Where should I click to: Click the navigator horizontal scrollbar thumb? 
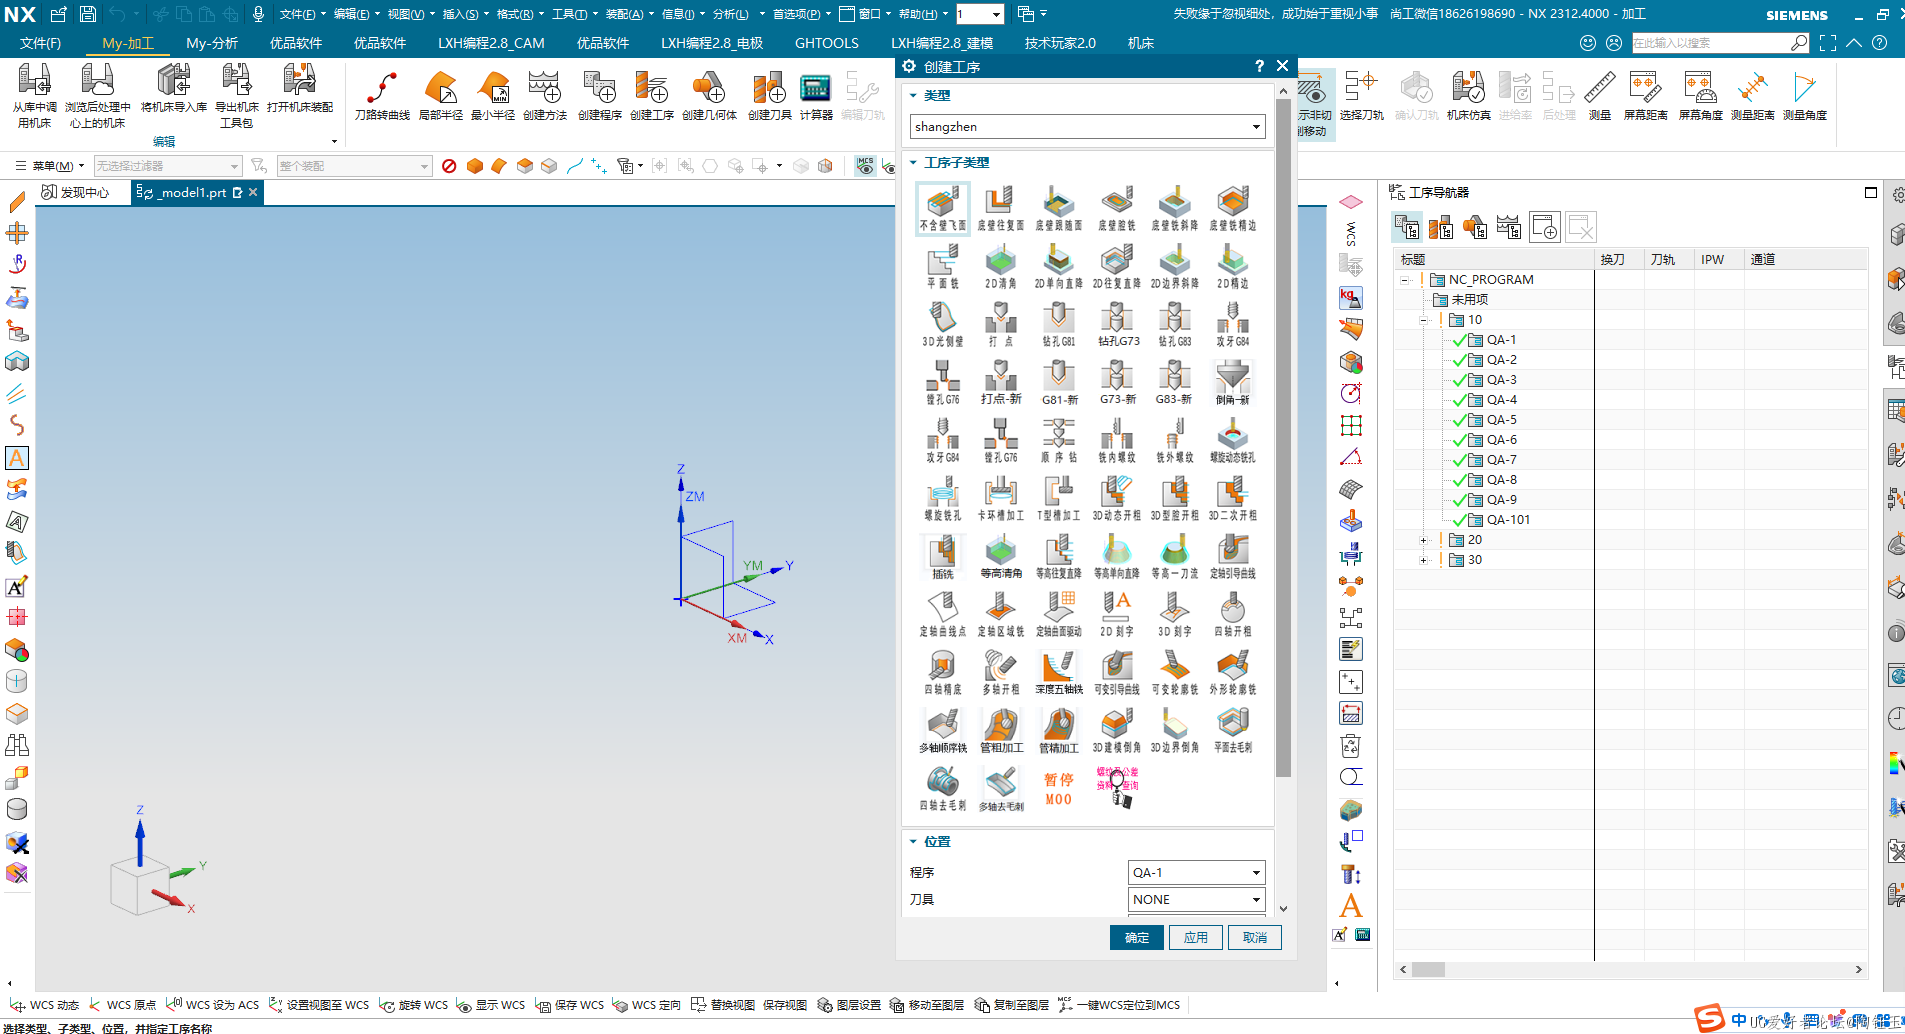1428,969
